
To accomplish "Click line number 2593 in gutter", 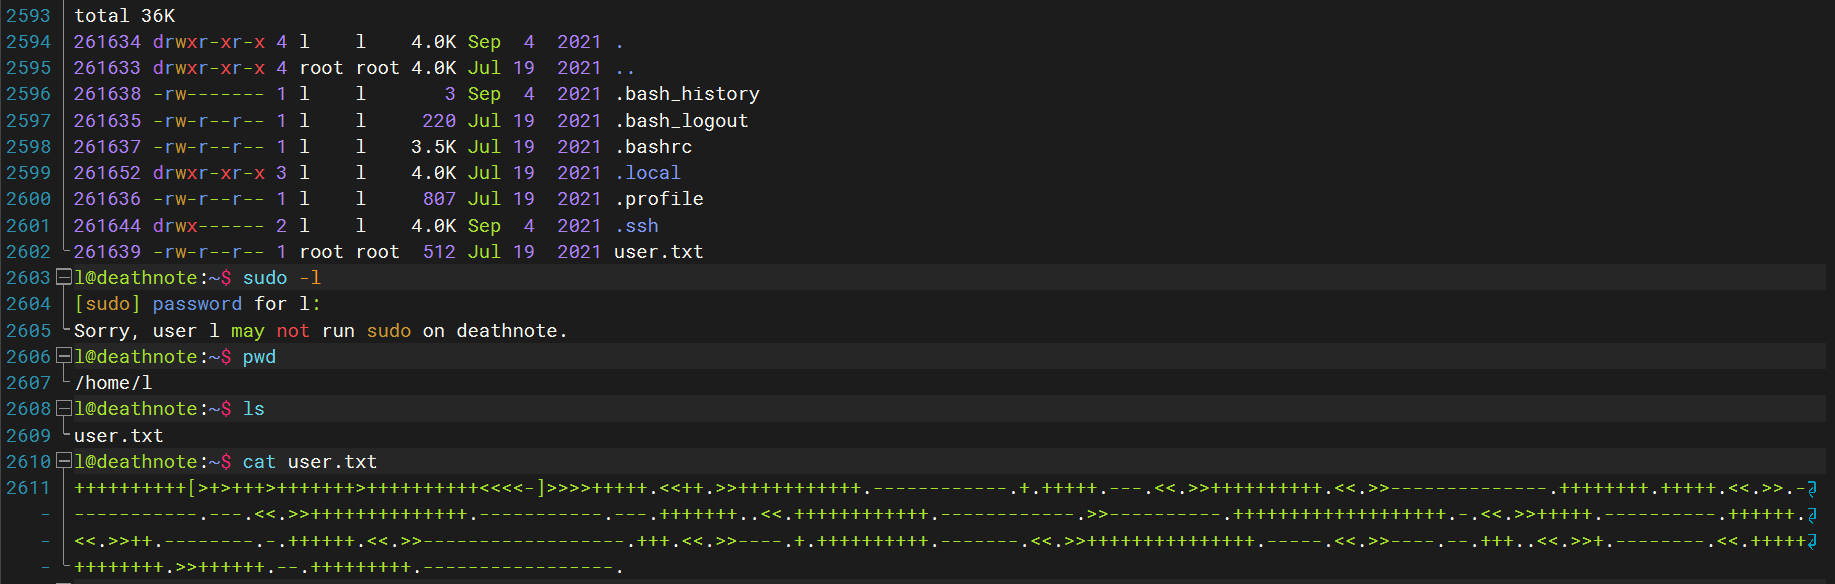I will (28, 16).
